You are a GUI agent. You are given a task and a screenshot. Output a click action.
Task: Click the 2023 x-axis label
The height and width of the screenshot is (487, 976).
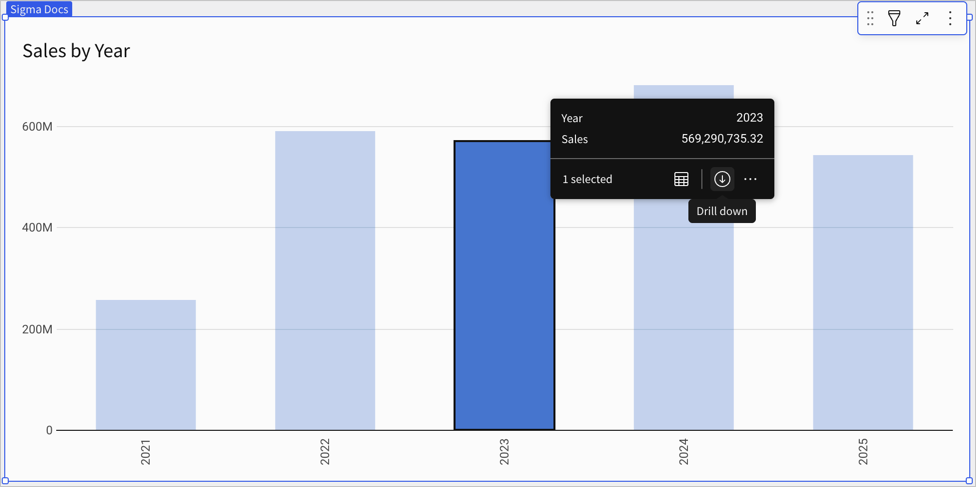tap(504, 452)
